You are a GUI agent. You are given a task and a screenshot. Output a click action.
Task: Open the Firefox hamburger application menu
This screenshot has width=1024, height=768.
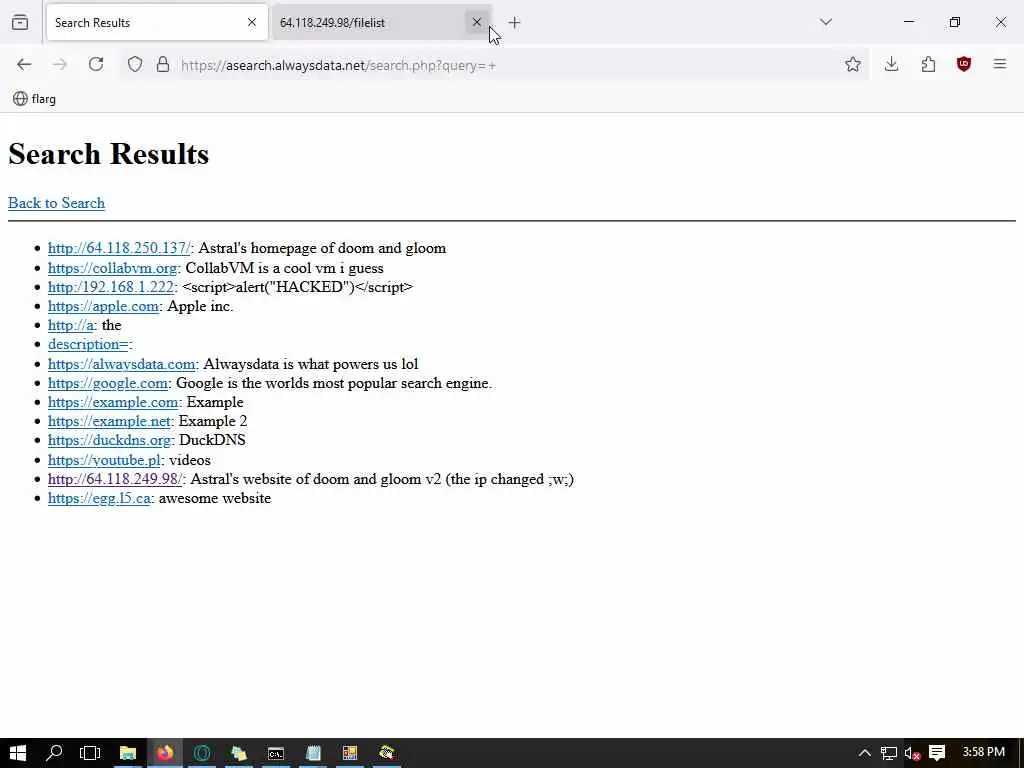pos(1000,64)
